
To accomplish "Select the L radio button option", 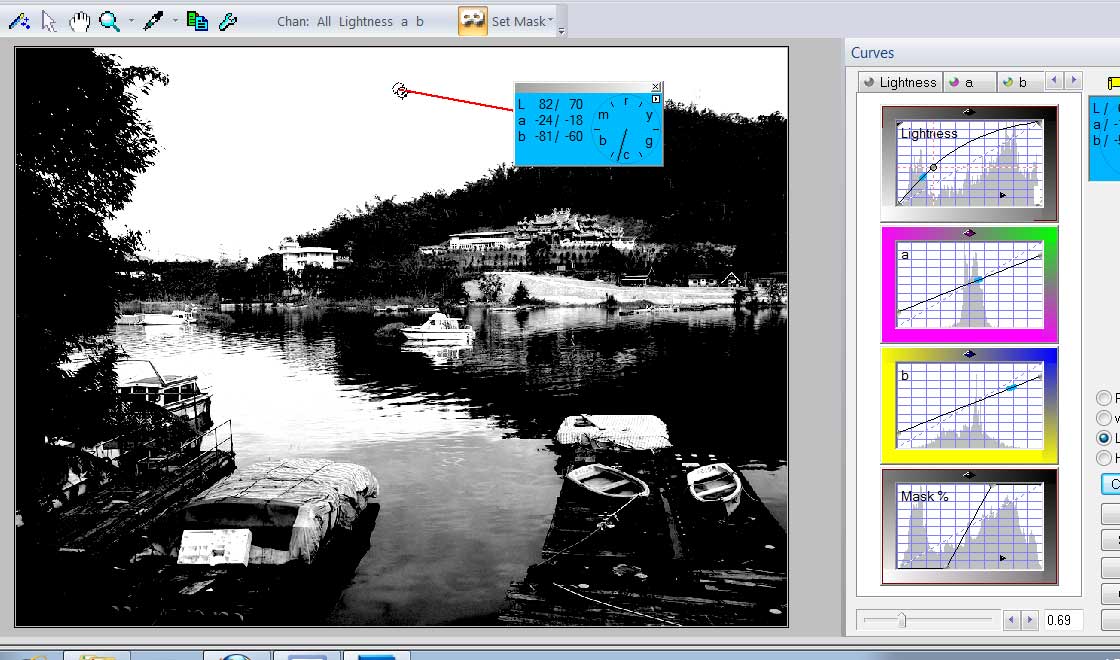I will coord(1105,438).
